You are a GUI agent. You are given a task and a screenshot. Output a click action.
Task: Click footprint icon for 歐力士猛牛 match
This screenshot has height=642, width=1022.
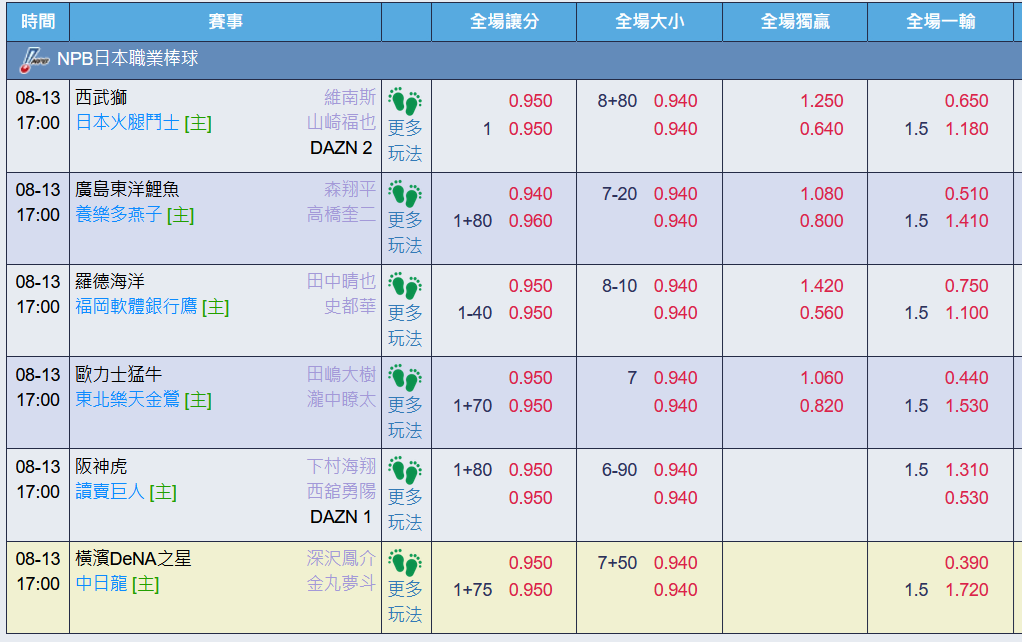tap(405, 378)
